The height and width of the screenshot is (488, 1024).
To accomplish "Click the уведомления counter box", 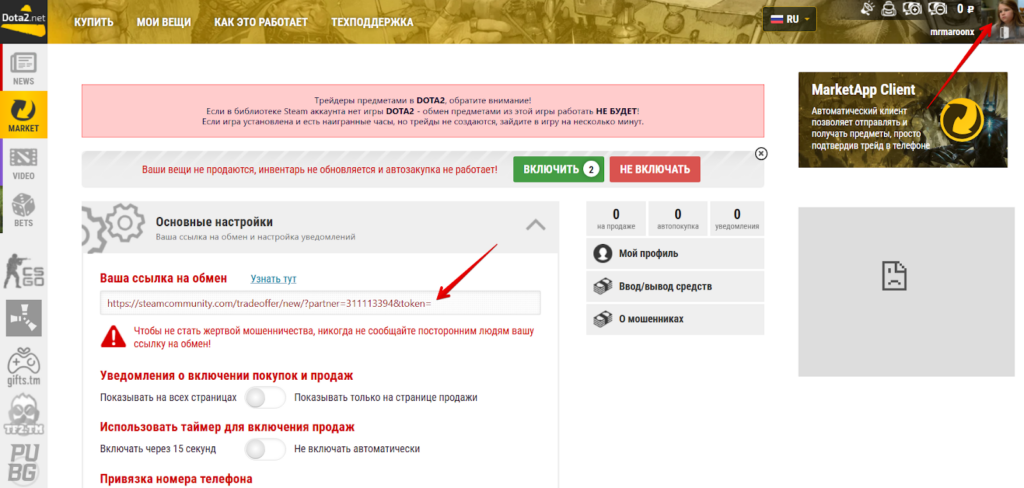I will [737, 219].
